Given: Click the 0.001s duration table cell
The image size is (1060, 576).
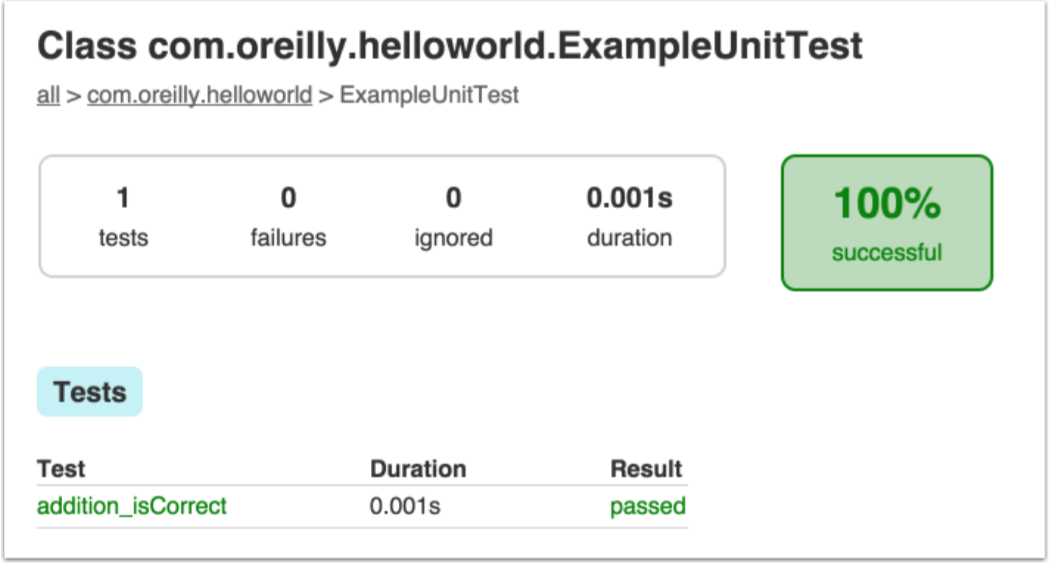Looking at the screenshot, I should coord(405,506).
